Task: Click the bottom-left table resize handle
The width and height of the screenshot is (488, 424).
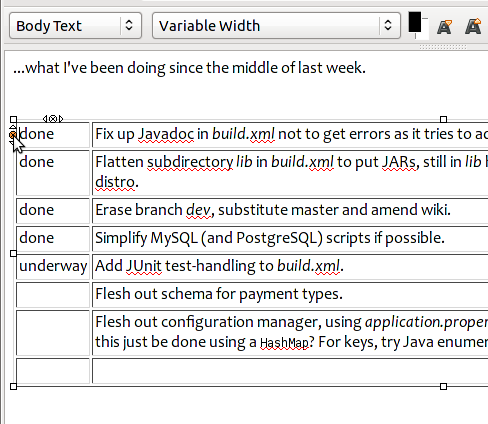Action: 13,386
